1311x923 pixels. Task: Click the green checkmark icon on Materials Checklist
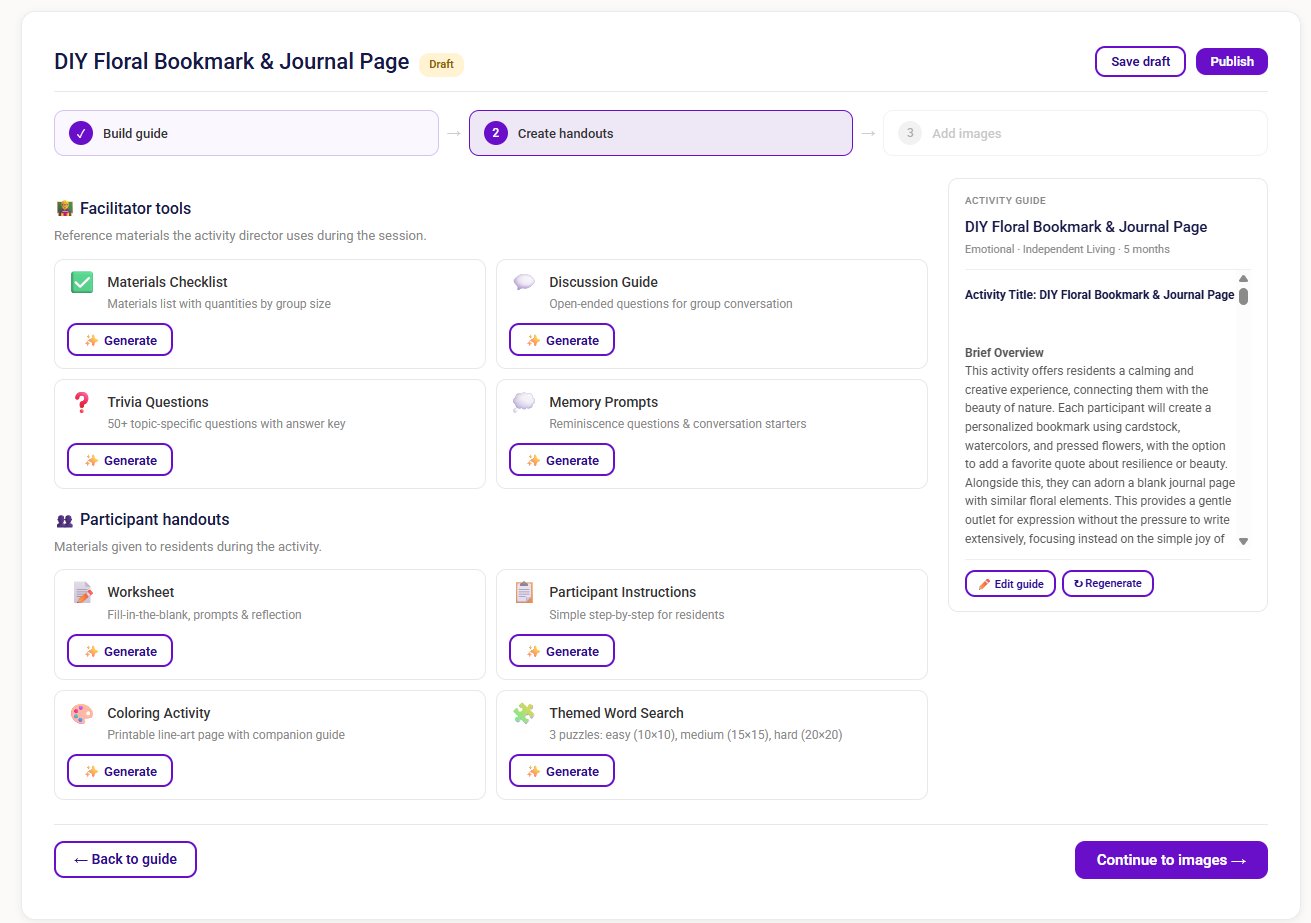80,281
